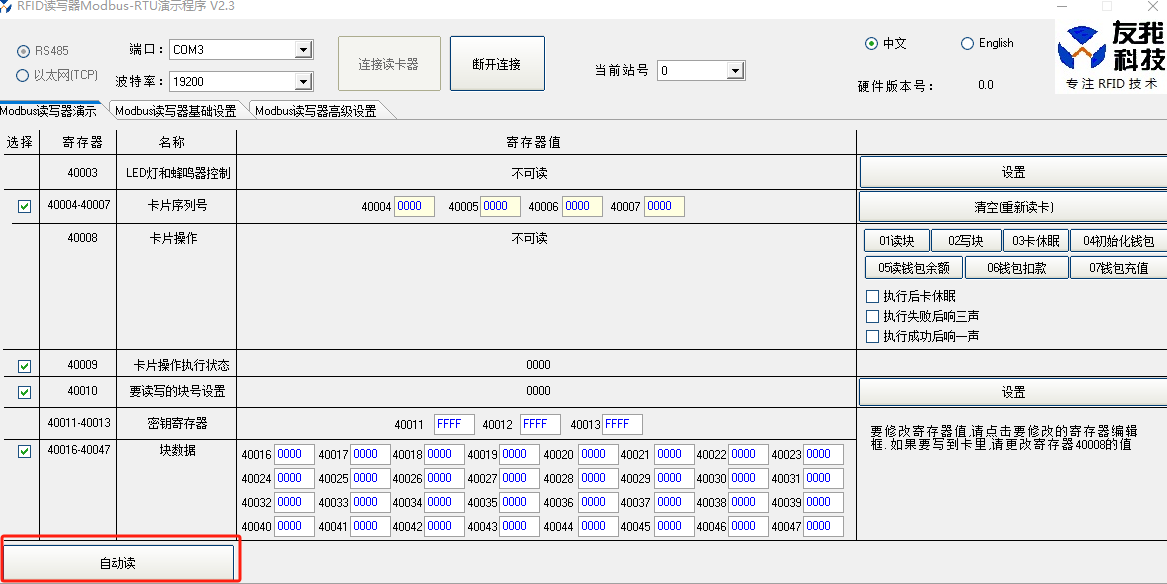Open the 端口 COM3 dropdown
1167x584 pixels.
301,48
